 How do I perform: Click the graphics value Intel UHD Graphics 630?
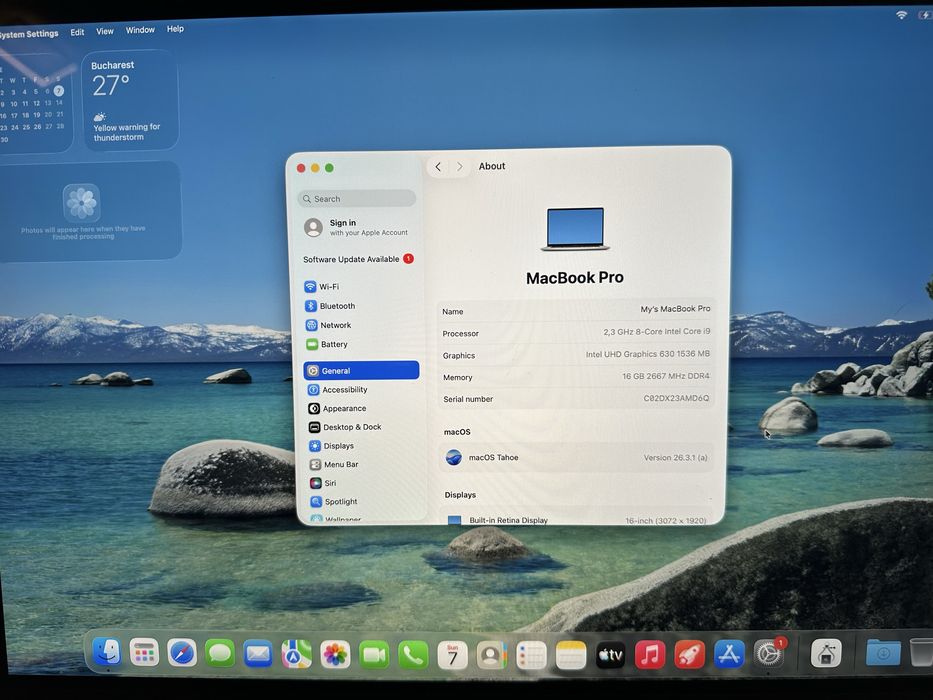(647, 354)
